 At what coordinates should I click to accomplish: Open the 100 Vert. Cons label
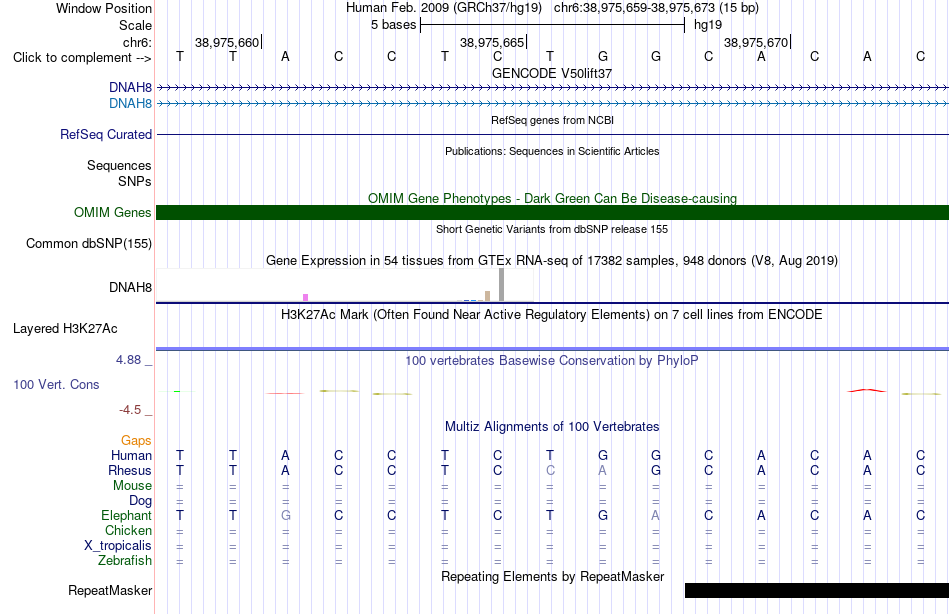pos(56,384)
